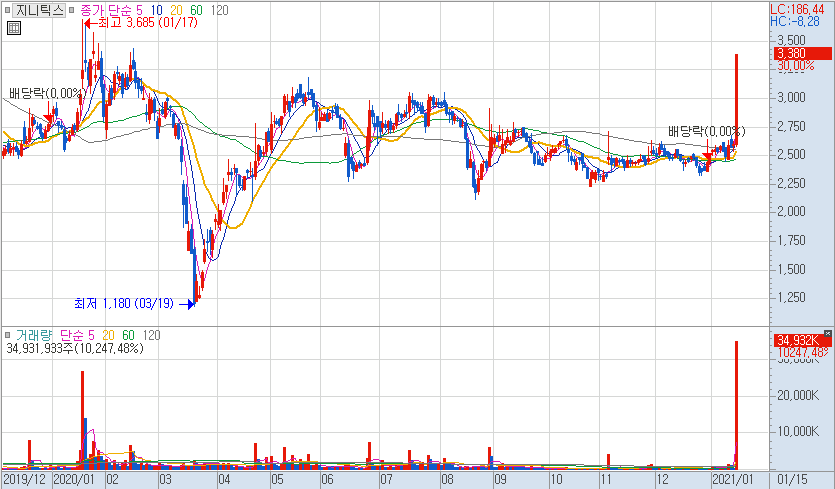Click the 배당락(0.00%) label near 2019/12
This screenshot has height=489, width=835.
(47, 94)
